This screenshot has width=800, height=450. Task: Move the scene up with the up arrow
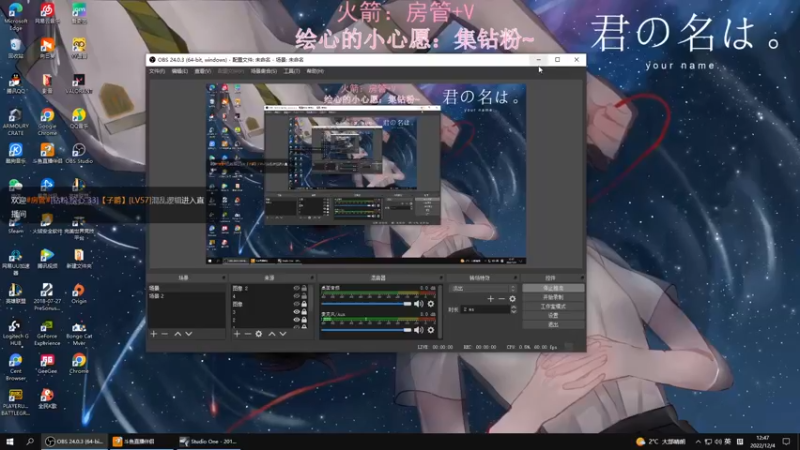pos(178,334)
